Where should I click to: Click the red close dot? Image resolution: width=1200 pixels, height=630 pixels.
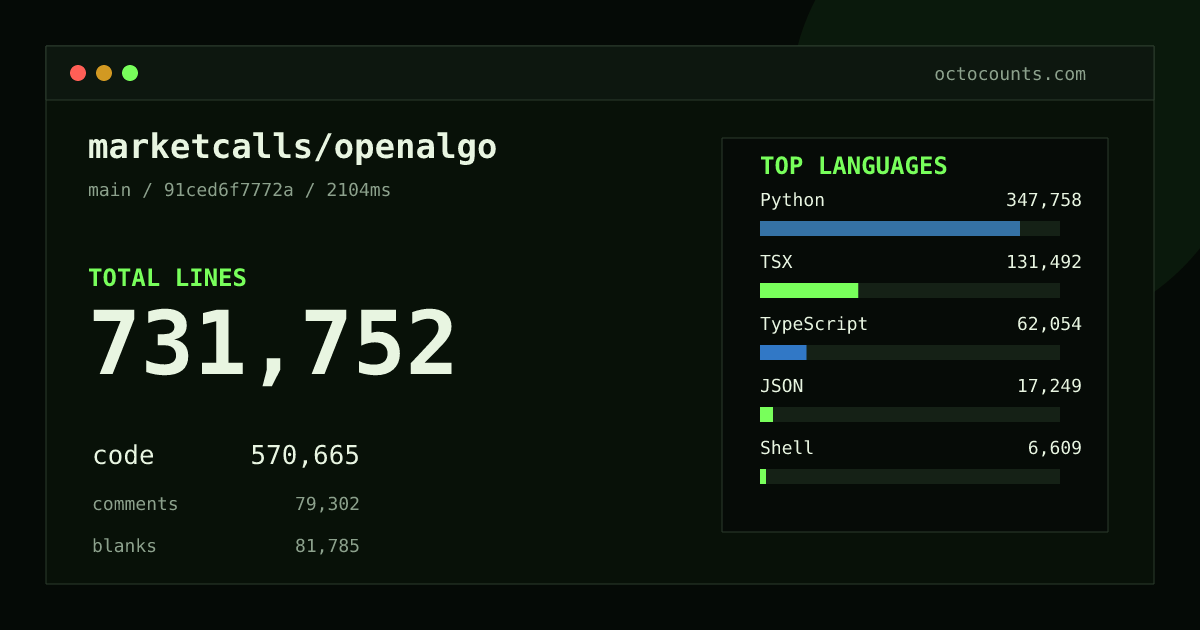pyautogui.click(x=78, y=73)
